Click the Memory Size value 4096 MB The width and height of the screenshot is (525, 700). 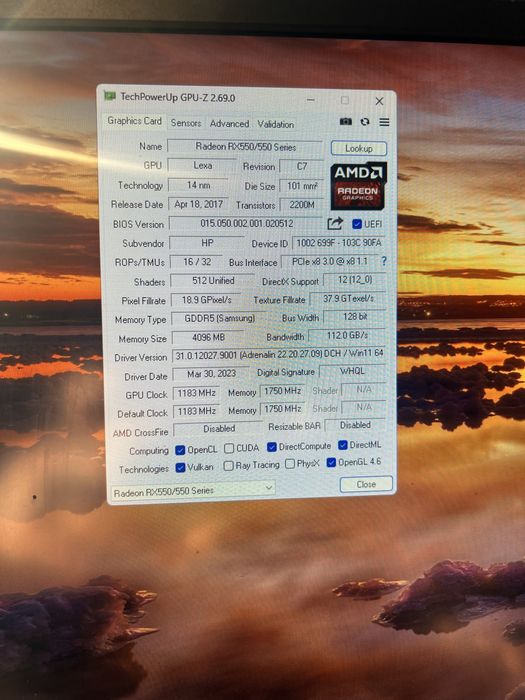(208, 338)
